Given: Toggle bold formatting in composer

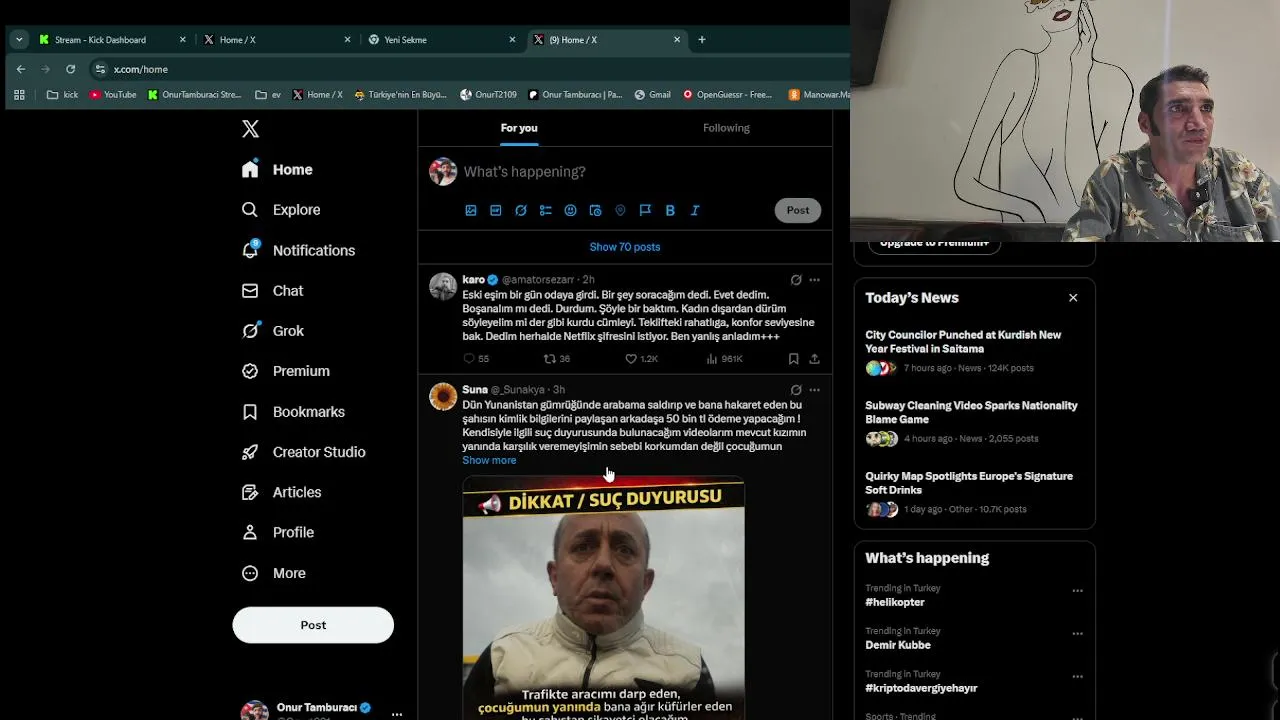Looking at the screenshot, I should [x=670, y=210].
